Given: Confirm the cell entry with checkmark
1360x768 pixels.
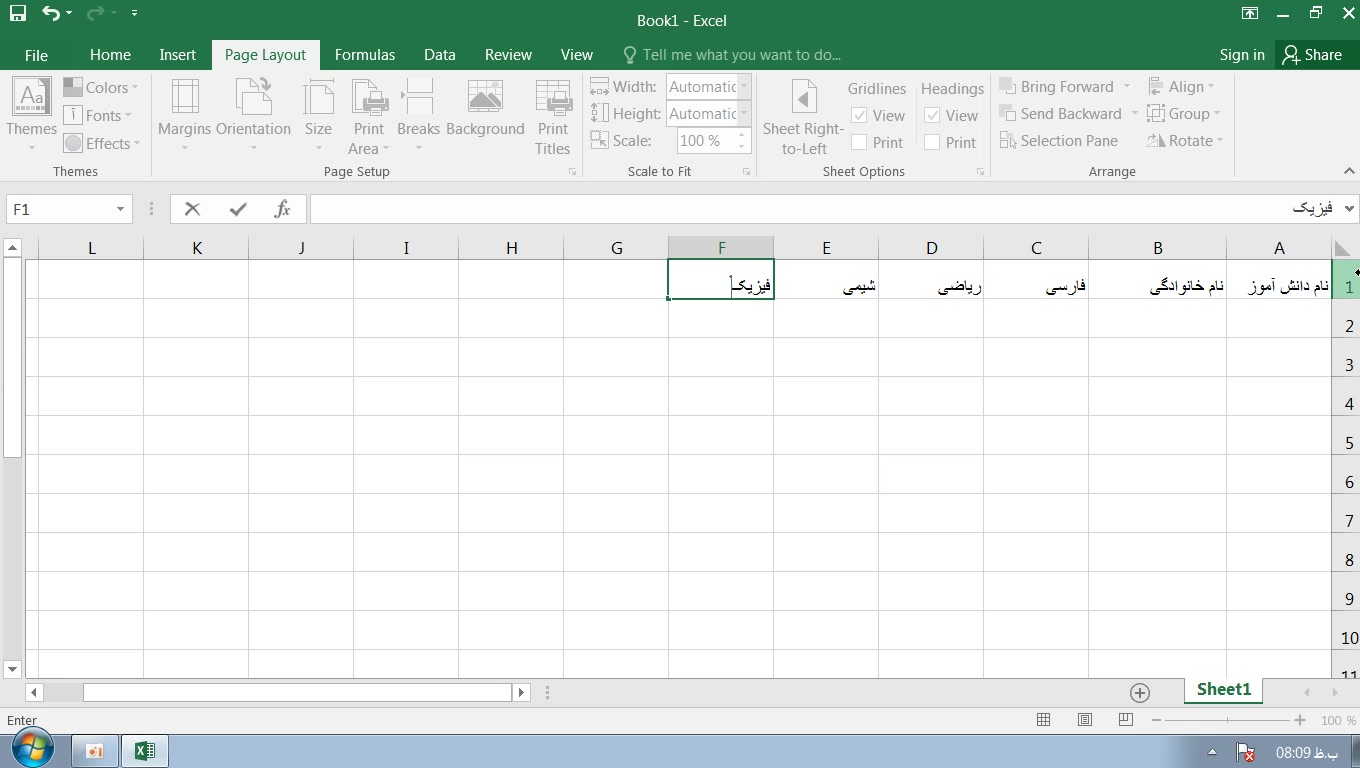Looking at the screenshot, I should (238, 209).
